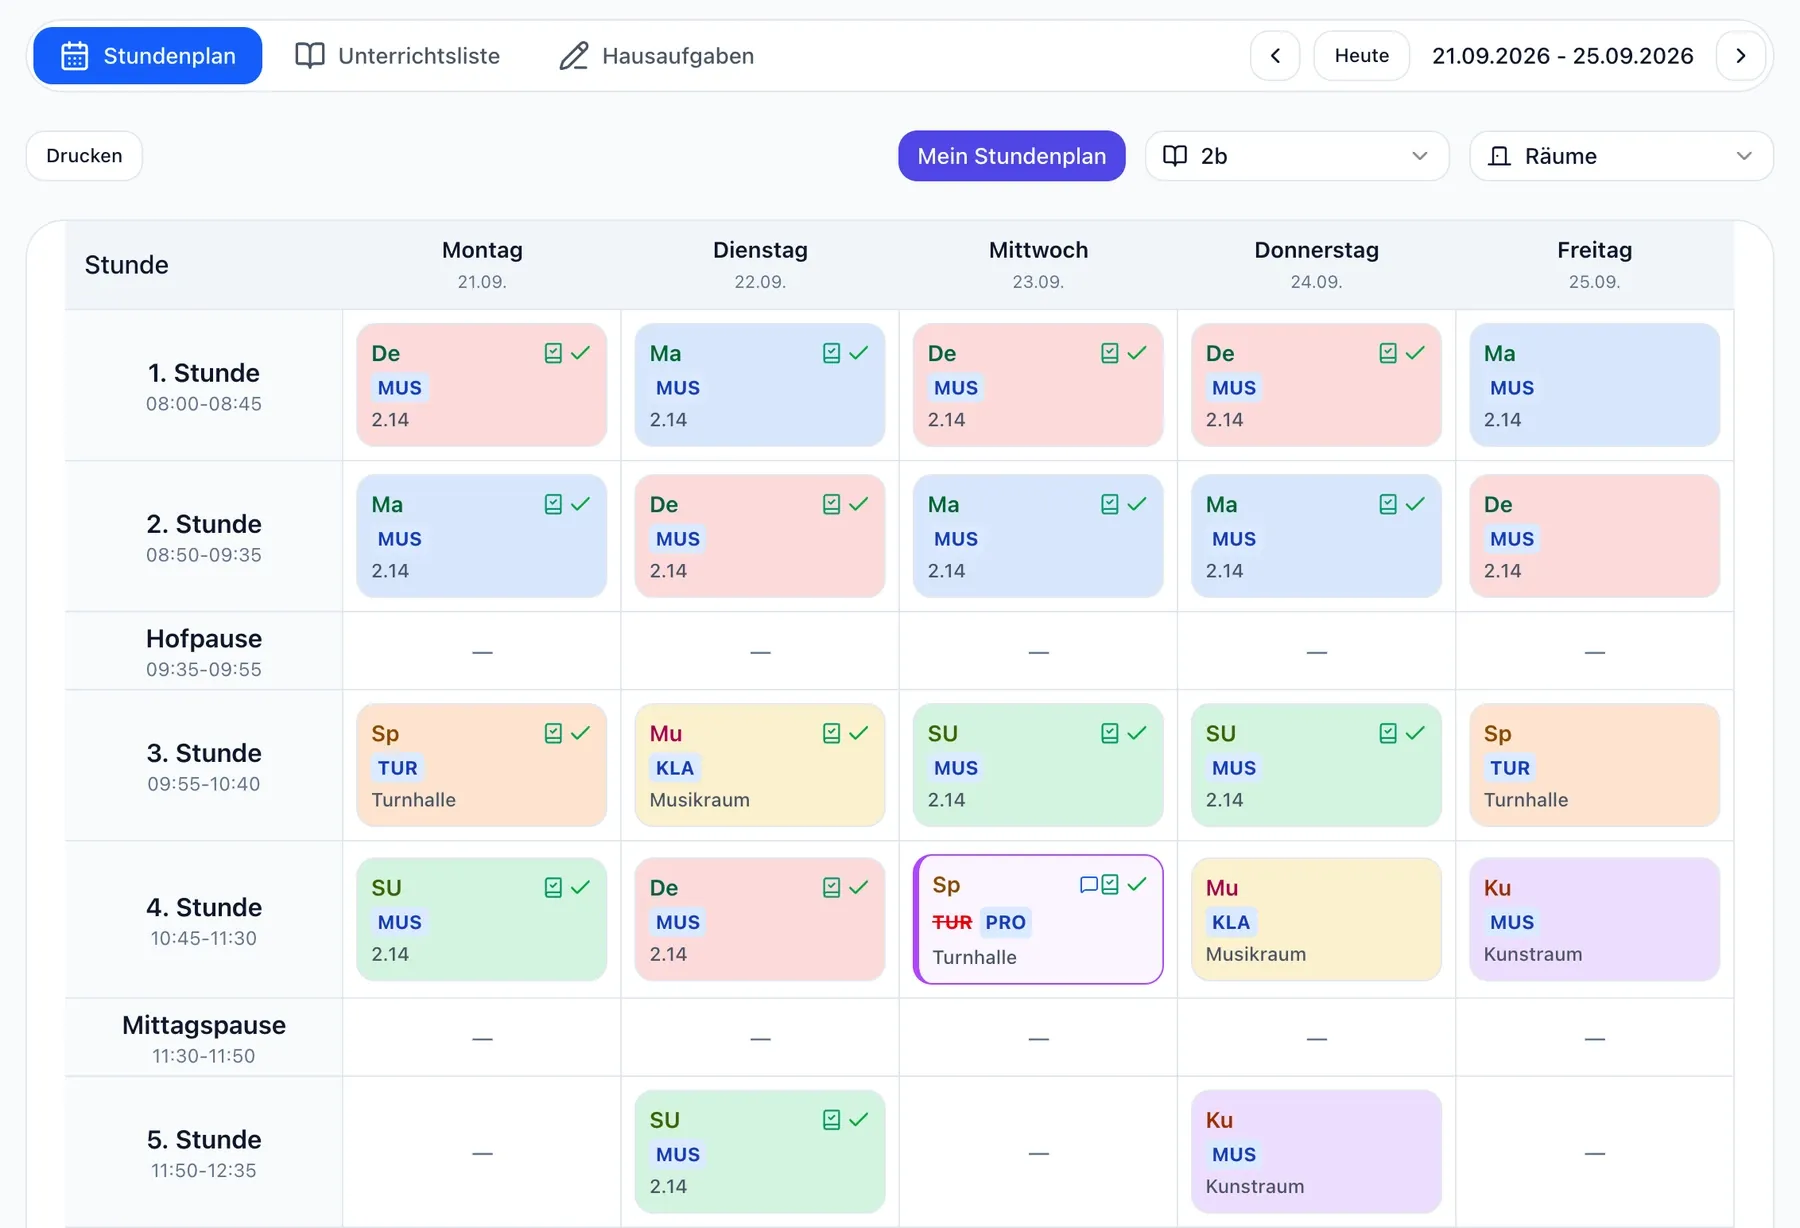Click the checklist icon on Monday Sp Turnhalle lesson
This screenshot has height=1228, width=1800.
pyautogui.click(x=553, y=733)
